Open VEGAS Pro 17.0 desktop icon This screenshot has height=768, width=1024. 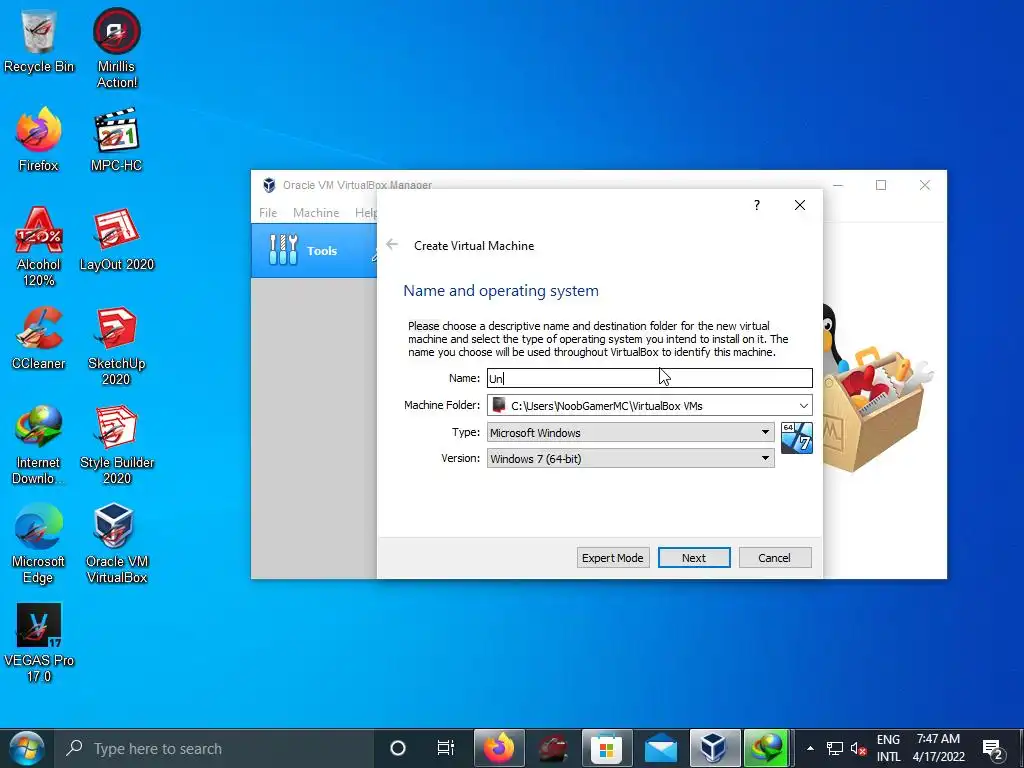coord(39,643)
